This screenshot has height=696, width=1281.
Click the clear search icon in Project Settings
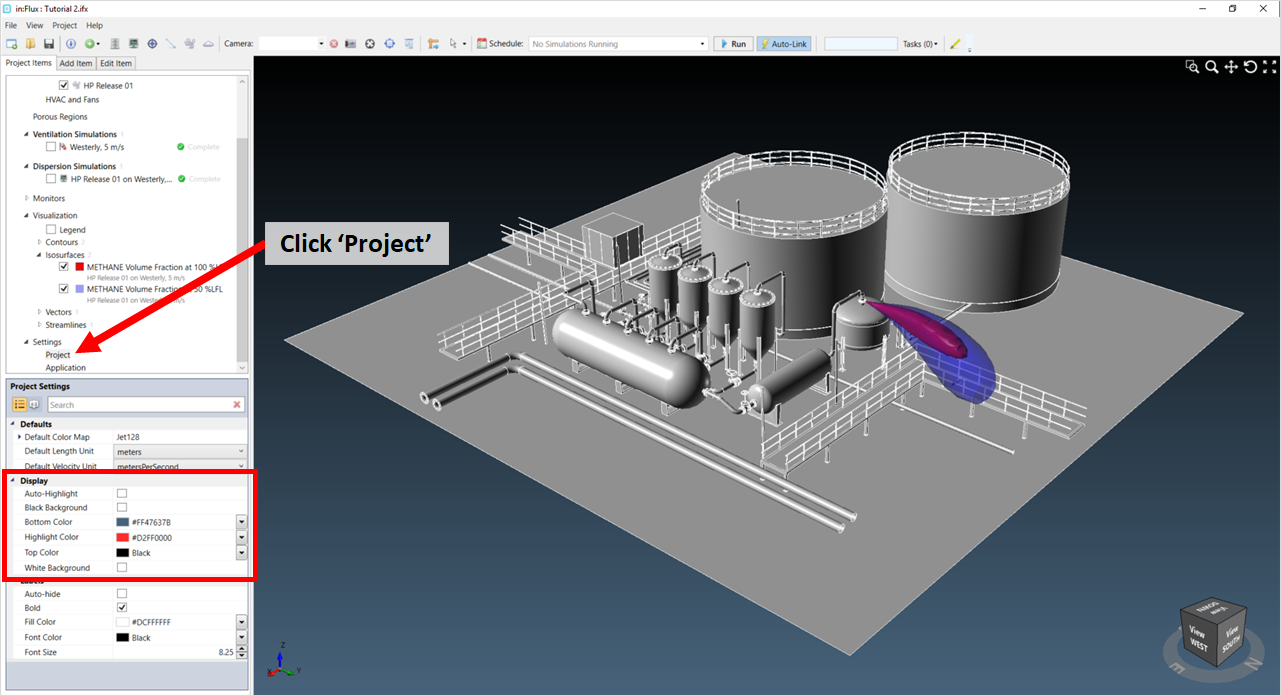[237, 404]
